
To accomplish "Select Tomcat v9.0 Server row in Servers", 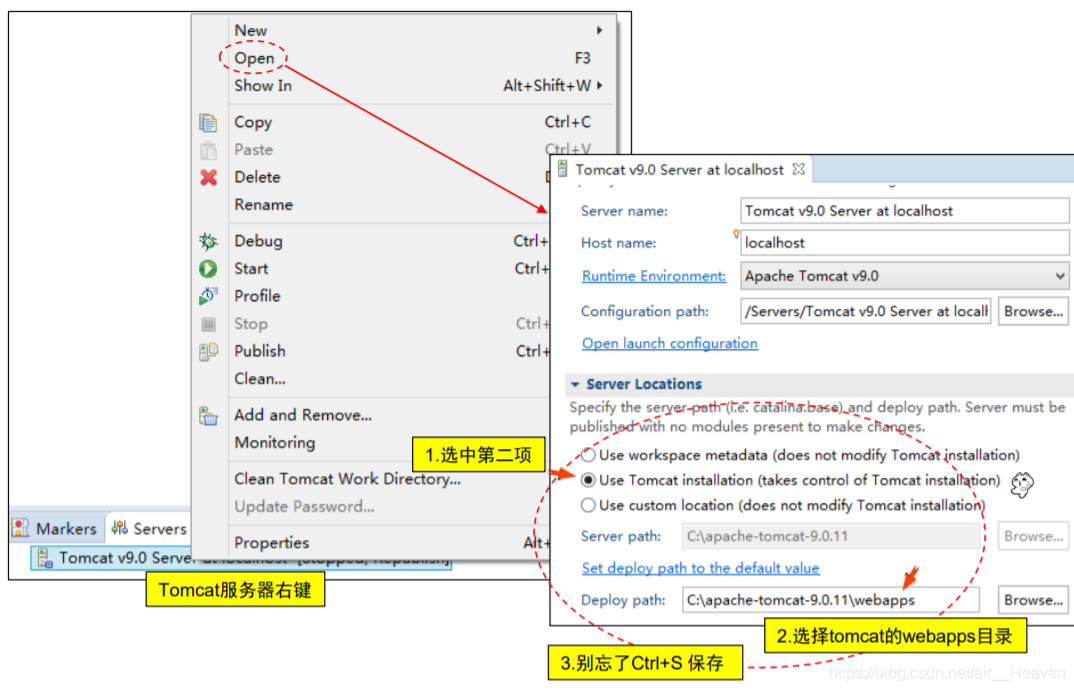I will pyautogui.click(x=241, y=558).
